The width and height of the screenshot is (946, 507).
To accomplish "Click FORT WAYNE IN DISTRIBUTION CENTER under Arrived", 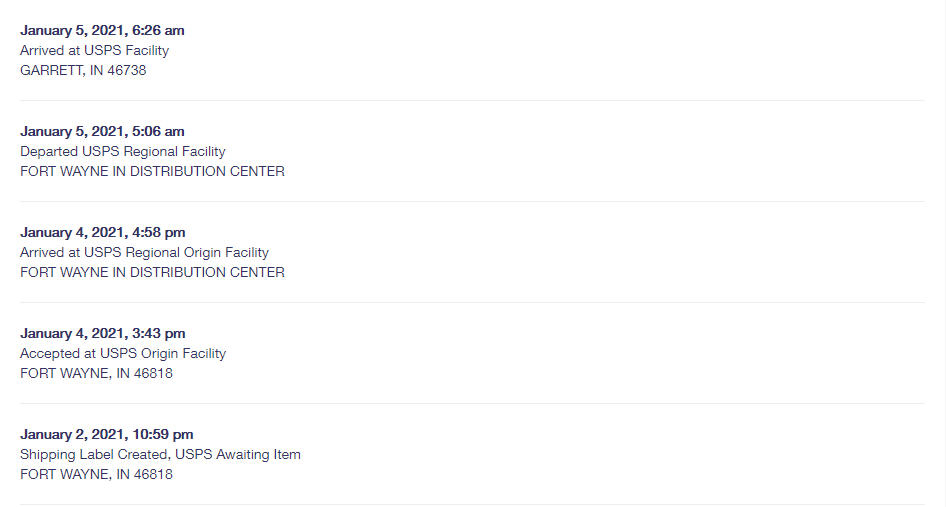I will pyautogui.click(x=152, y=272).
